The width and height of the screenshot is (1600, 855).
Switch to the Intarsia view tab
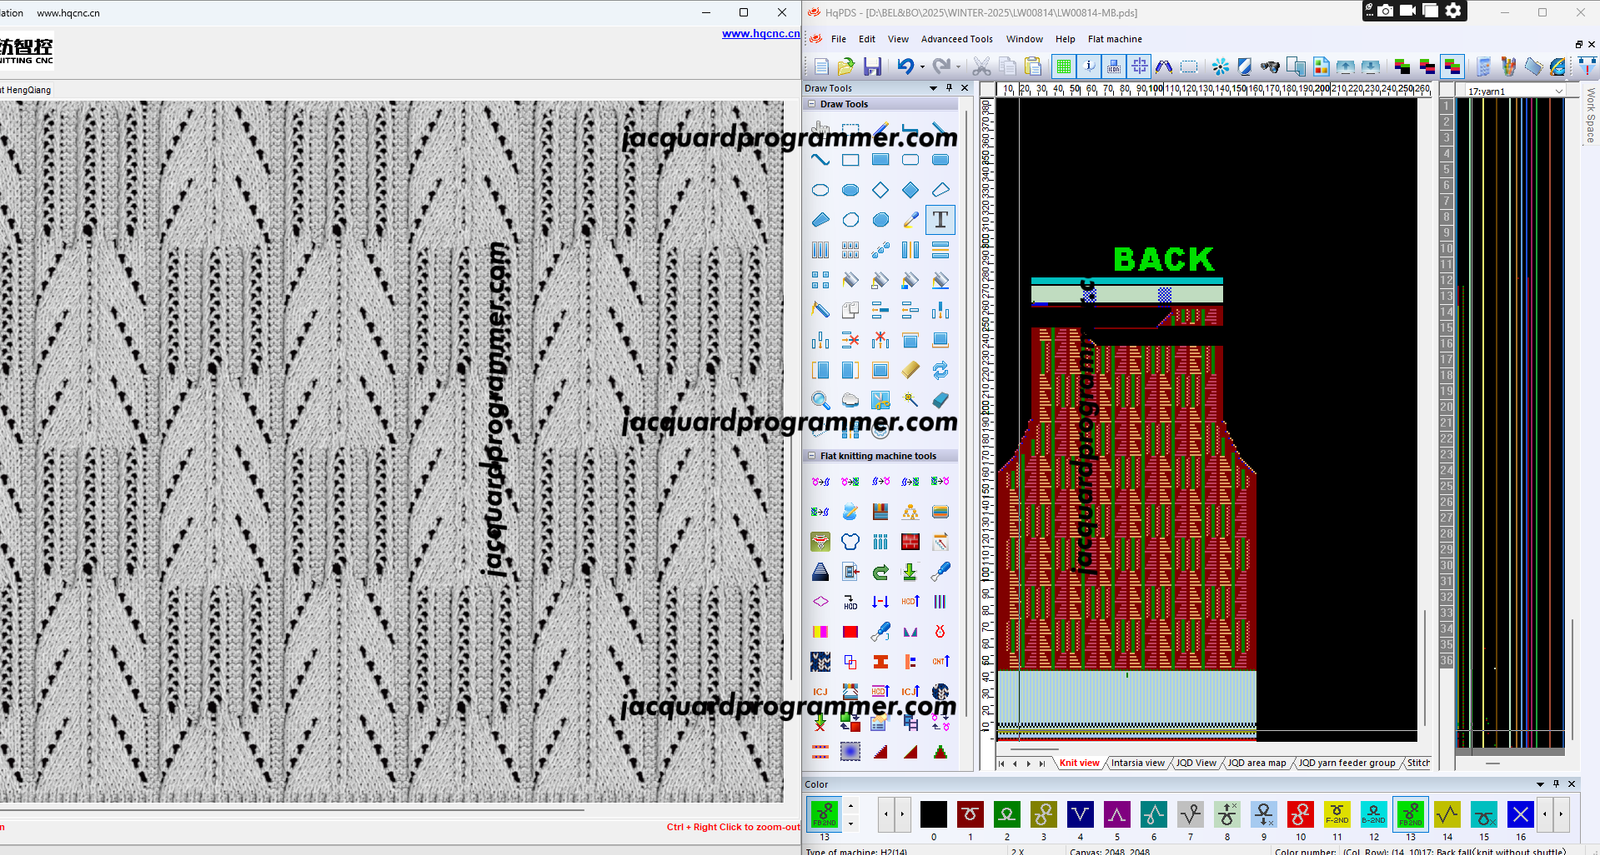(1137, 763)
